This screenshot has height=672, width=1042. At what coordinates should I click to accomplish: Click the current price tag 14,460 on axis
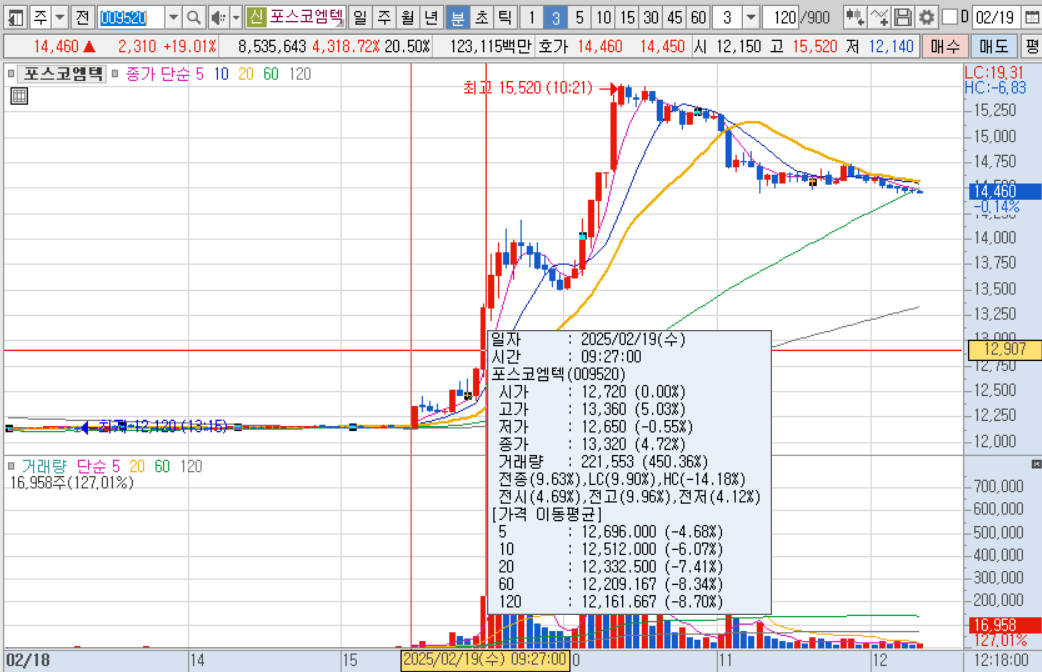click(x=1003, y=191)
